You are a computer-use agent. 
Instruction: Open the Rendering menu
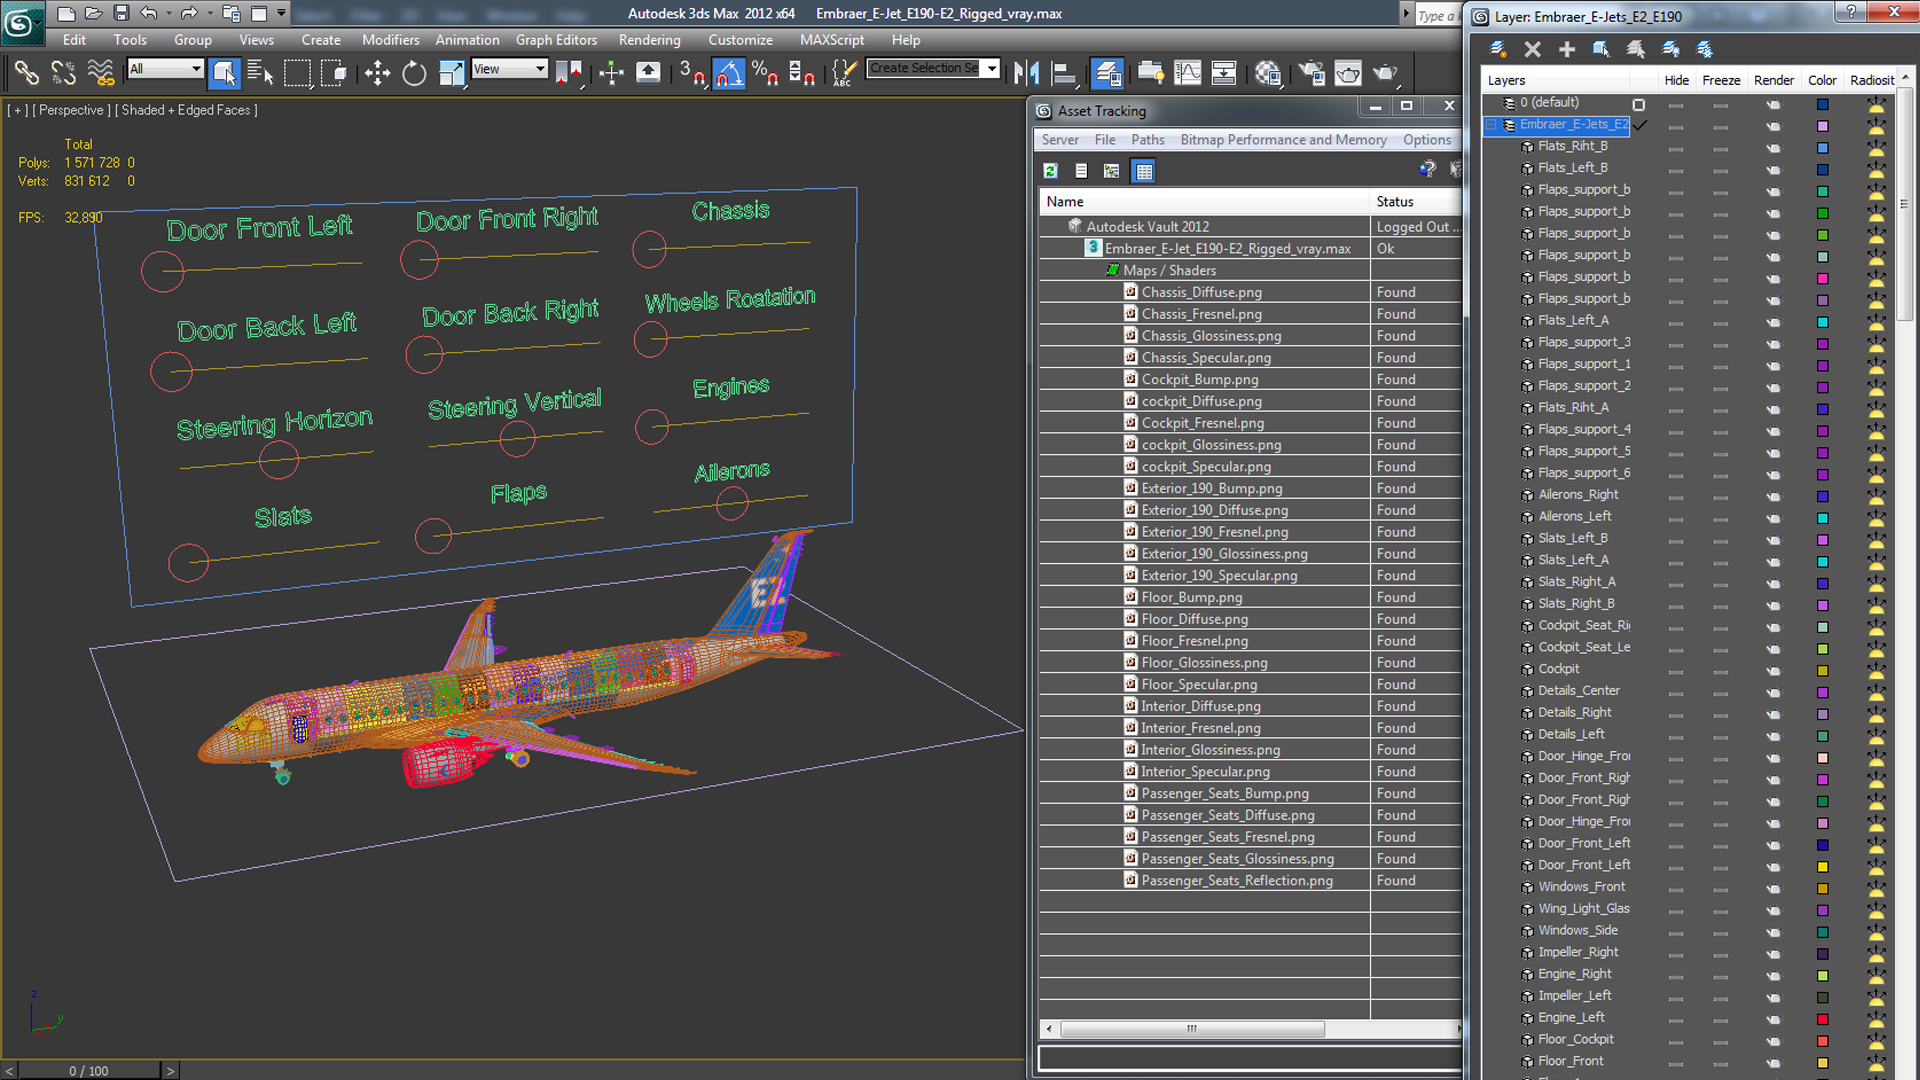[x=649, y=40]
